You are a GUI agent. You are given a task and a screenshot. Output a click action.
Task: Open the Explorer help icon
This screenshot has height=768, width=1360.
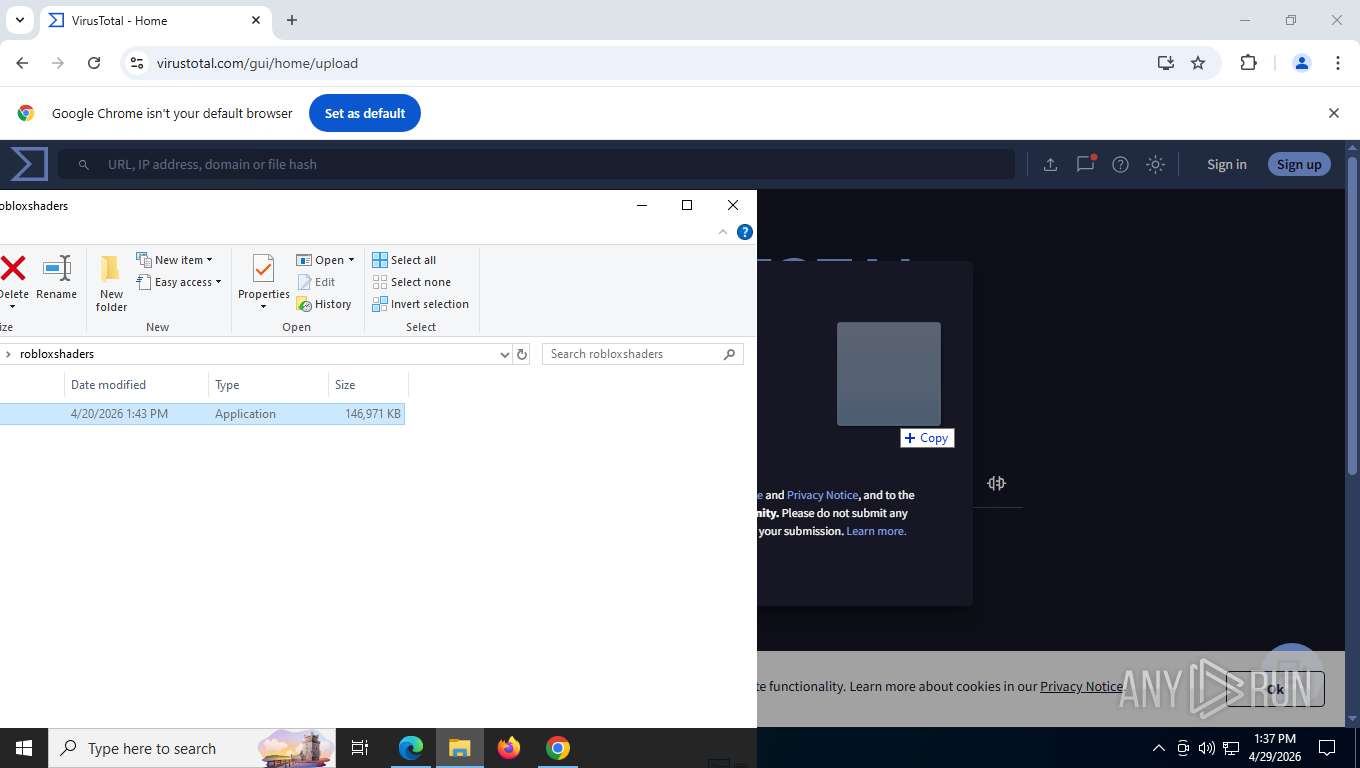coord(744,232)
